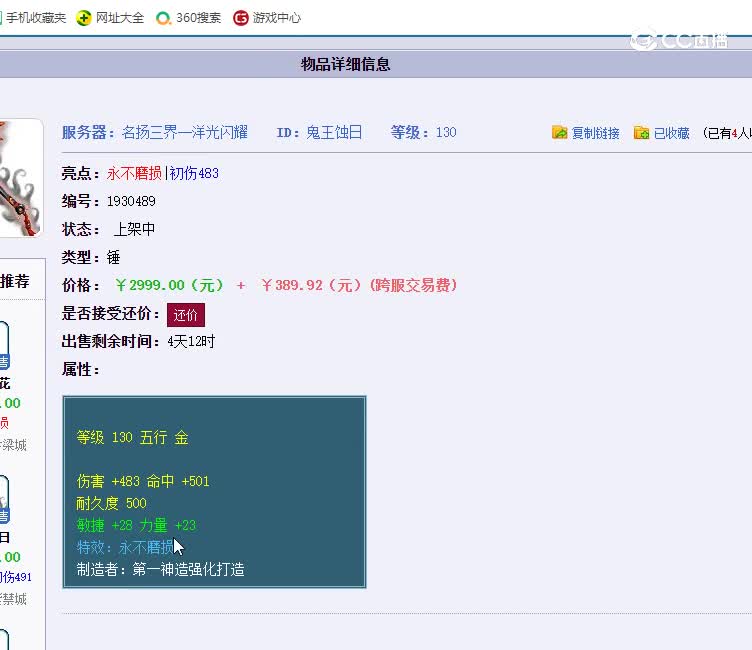Click maker line 制造者：第一神造强化打造
Screen dimensions: 752x650
(x=161, y=569)
